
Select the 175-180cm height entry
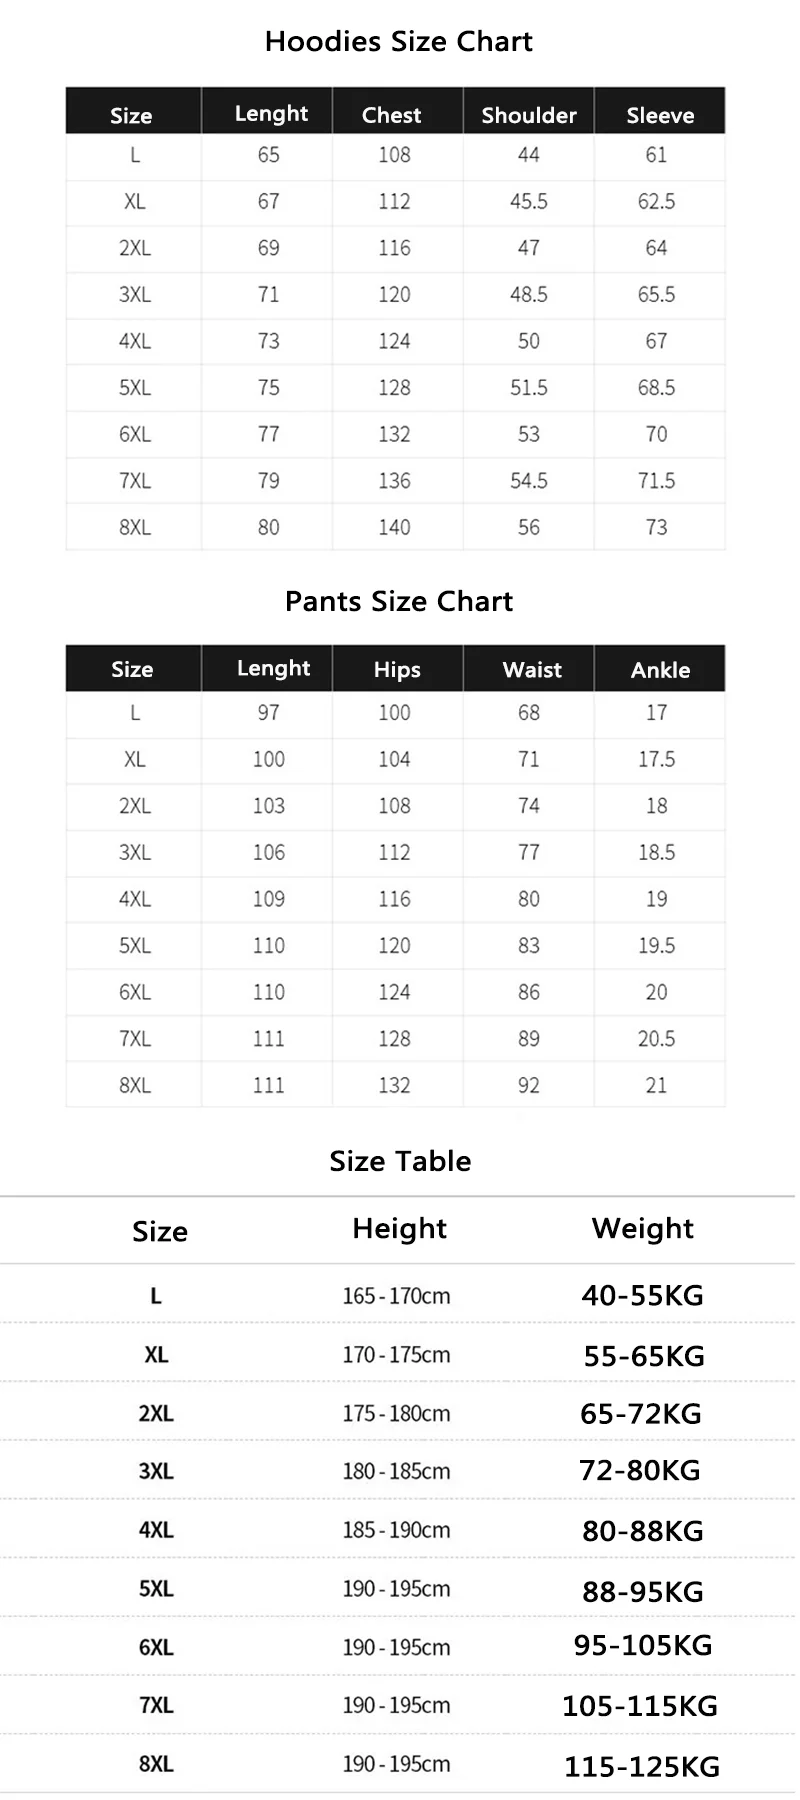click(x=396, y=1414)
